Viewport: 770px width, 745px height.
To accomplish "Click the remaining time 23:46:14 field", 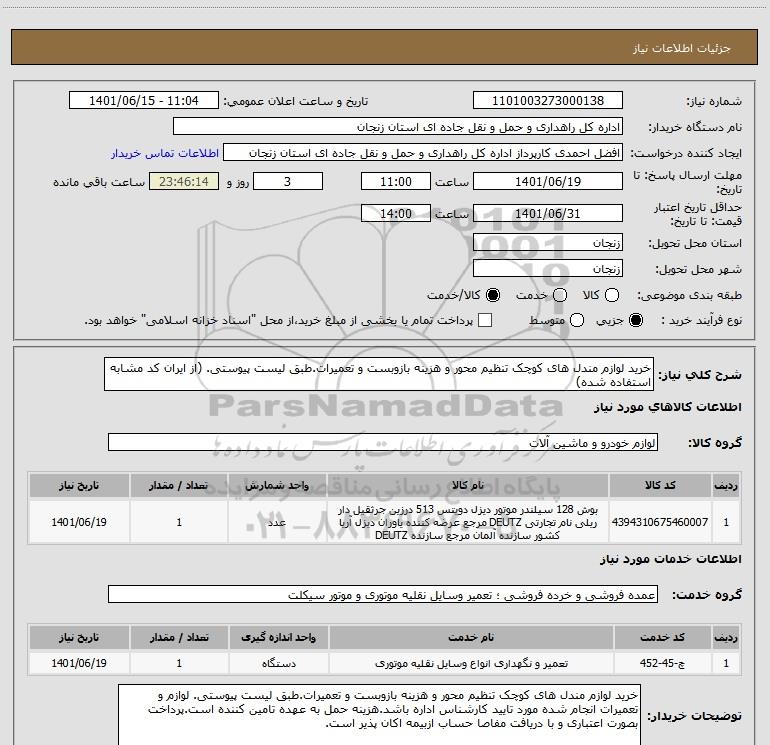I will coord(184,181).
